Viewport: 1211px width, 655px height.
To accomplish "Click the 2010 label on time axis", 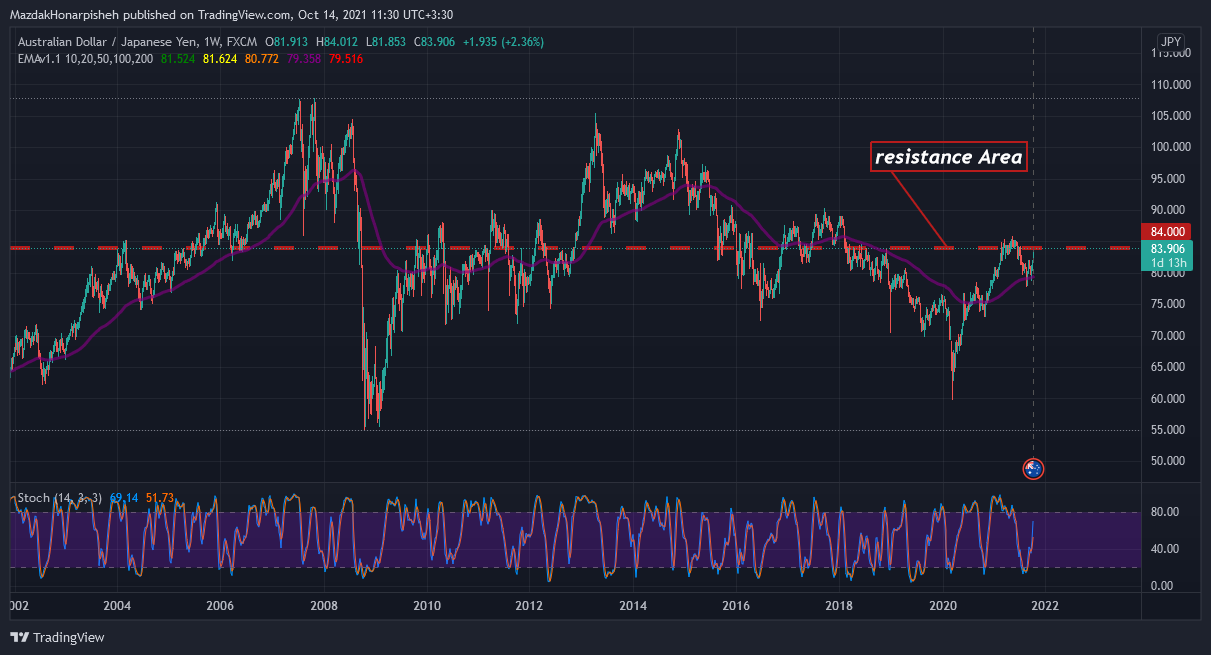I will (x=427, y=606).
